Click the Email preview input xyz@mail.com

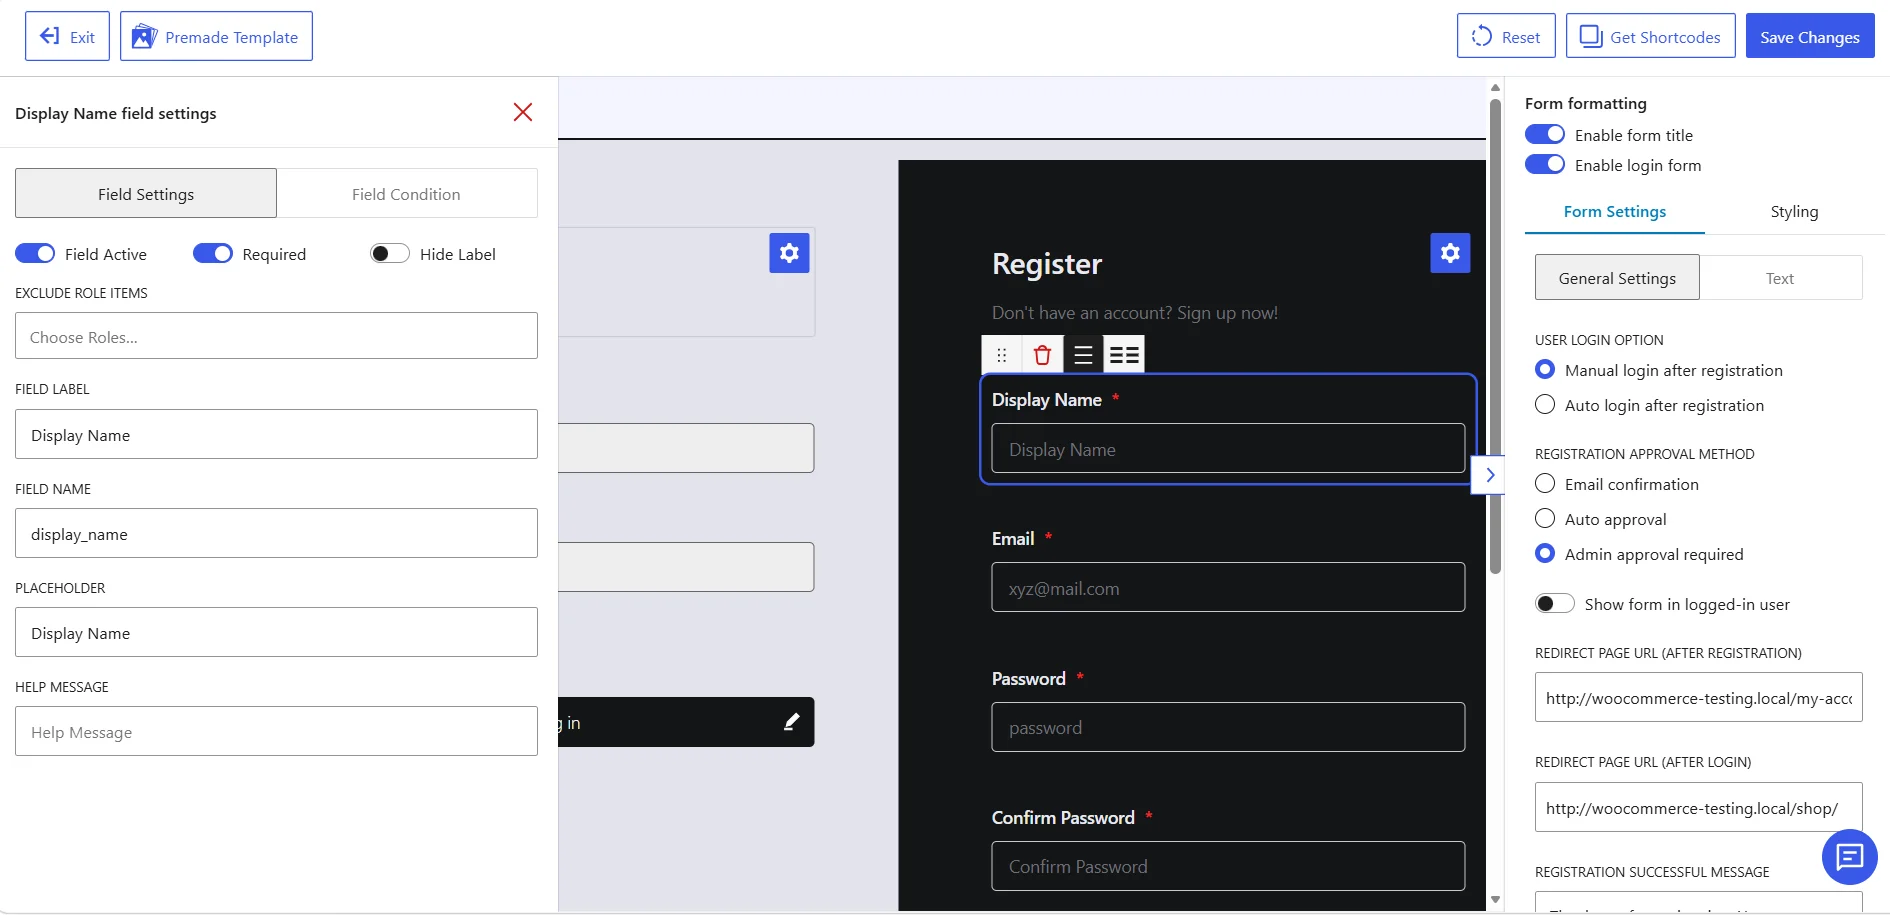pyautogui.click(x=1228, y=587)
